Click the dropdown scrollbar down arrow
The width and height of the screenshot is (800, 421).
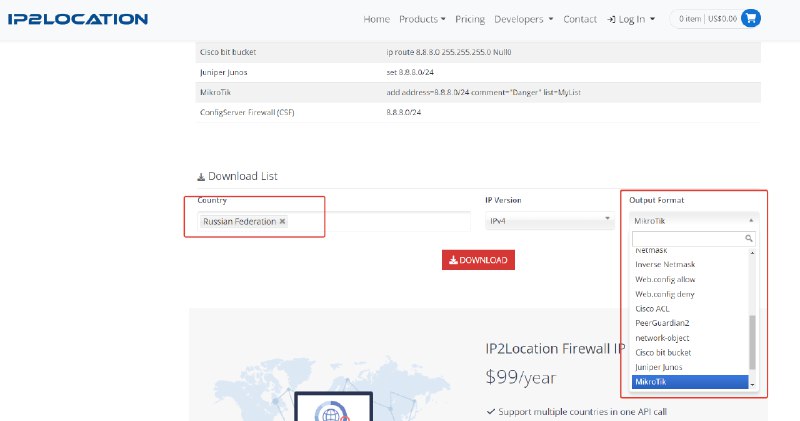[x=752, y=385]
